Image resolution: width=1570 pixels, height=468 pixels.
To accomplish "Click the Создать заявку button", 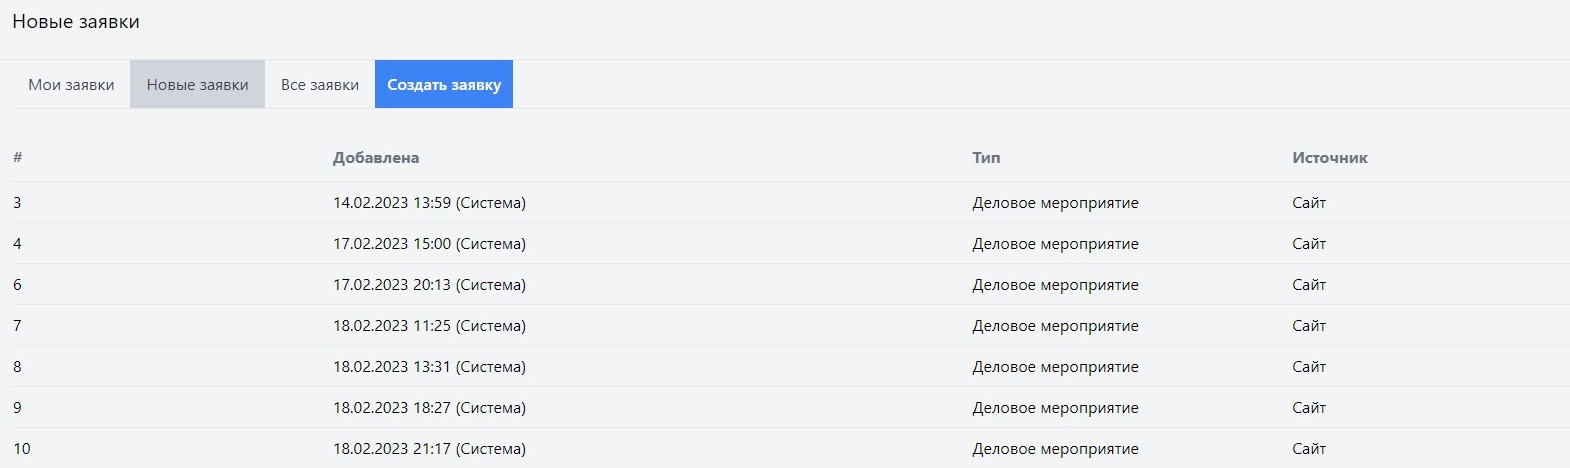I will coord(444,85).
